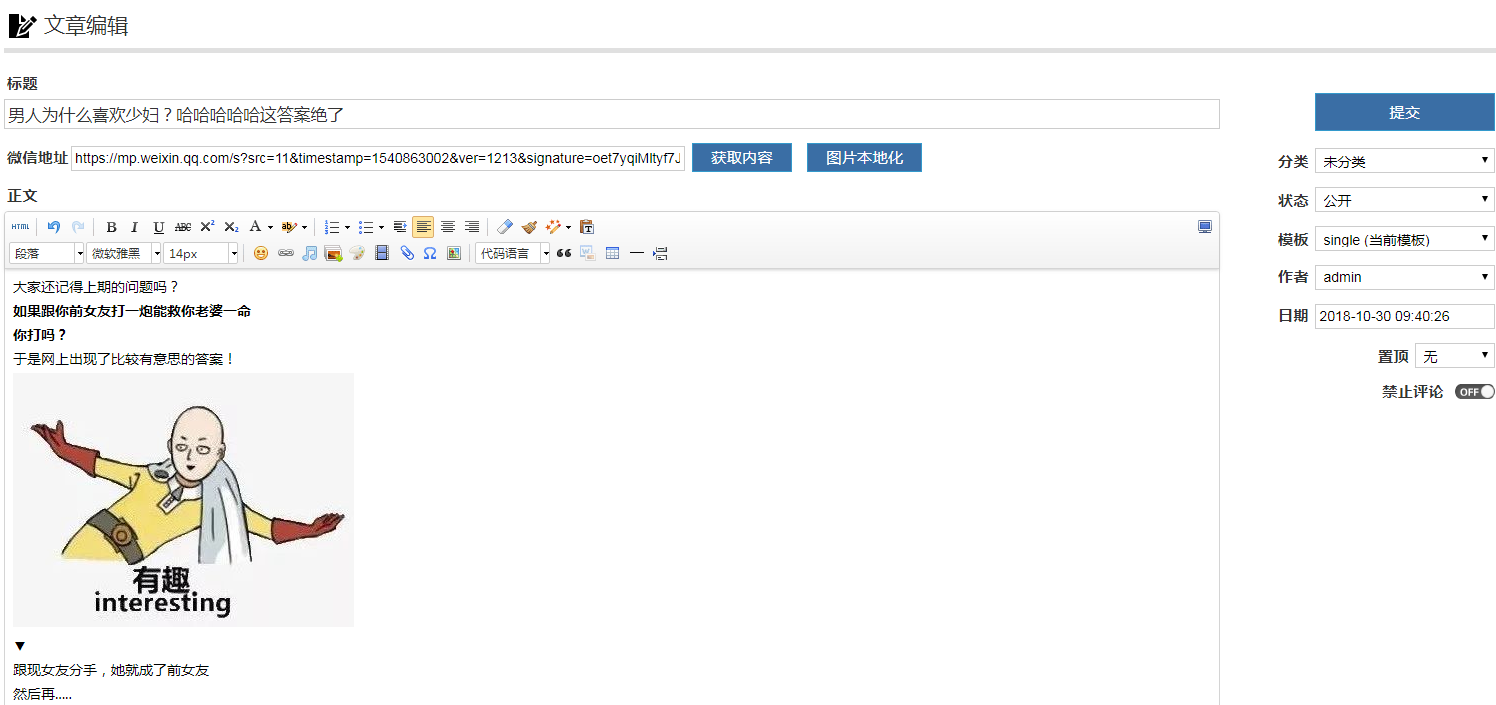Image resolution: width=1496 pixels, height=705 pixels.
Task: Insert a hyperlink with the chain icon
Action: click(x=286, y=253)
